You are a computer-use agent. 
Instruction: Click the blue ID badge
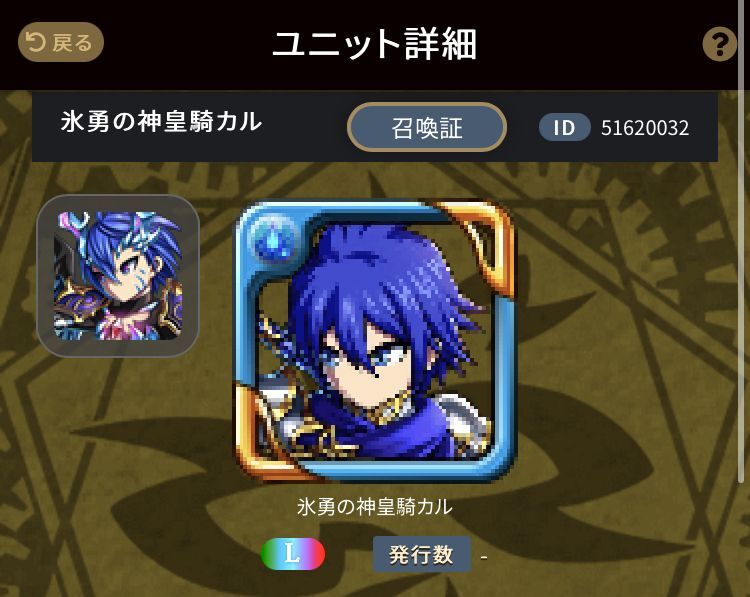point(564,127)
